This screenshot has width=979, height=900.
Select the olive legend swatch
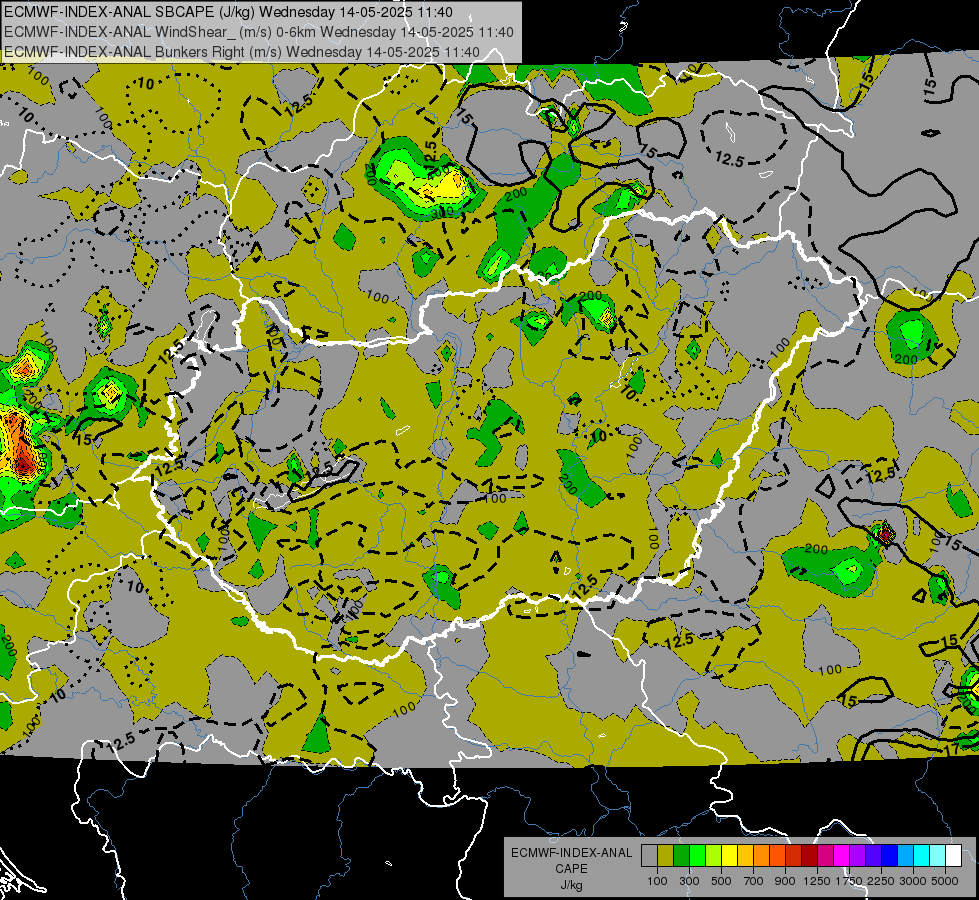[x=666, y=856]
